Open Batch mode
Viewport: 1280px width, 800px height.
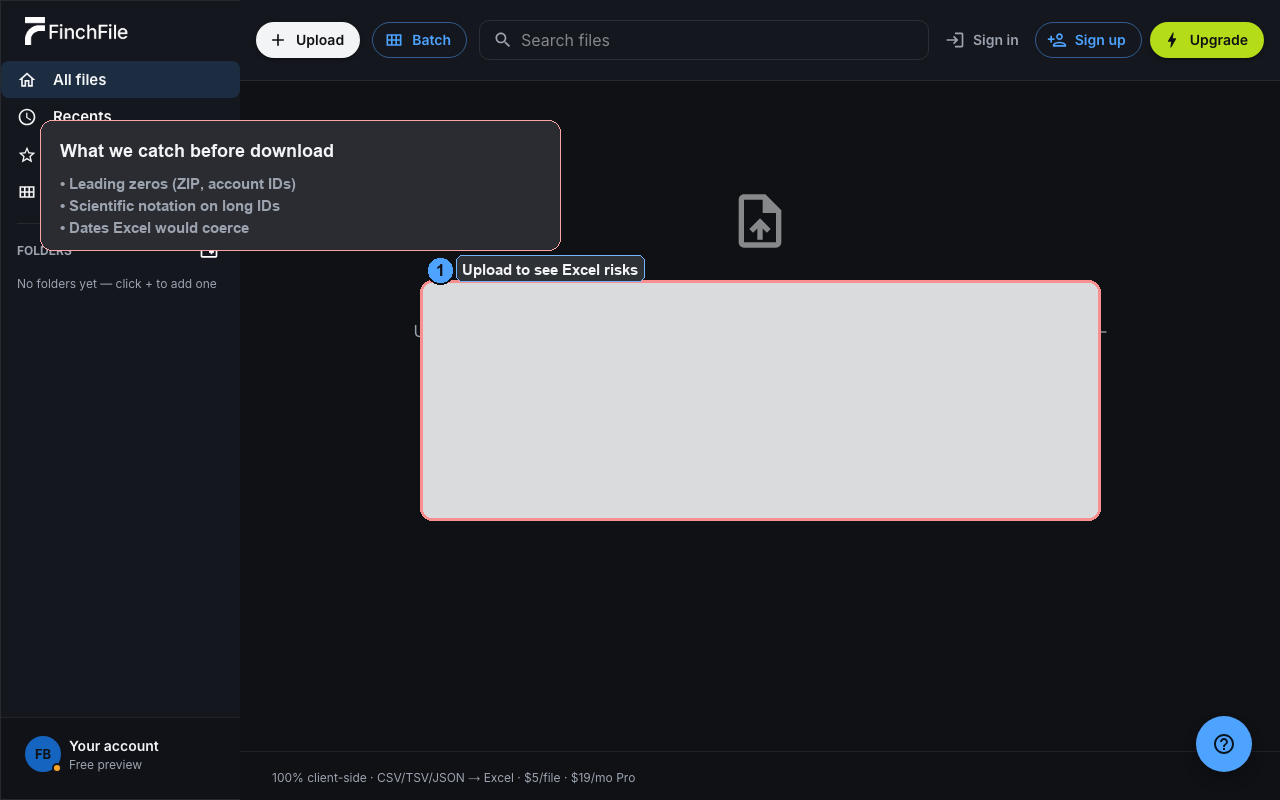tap(419, 40)
